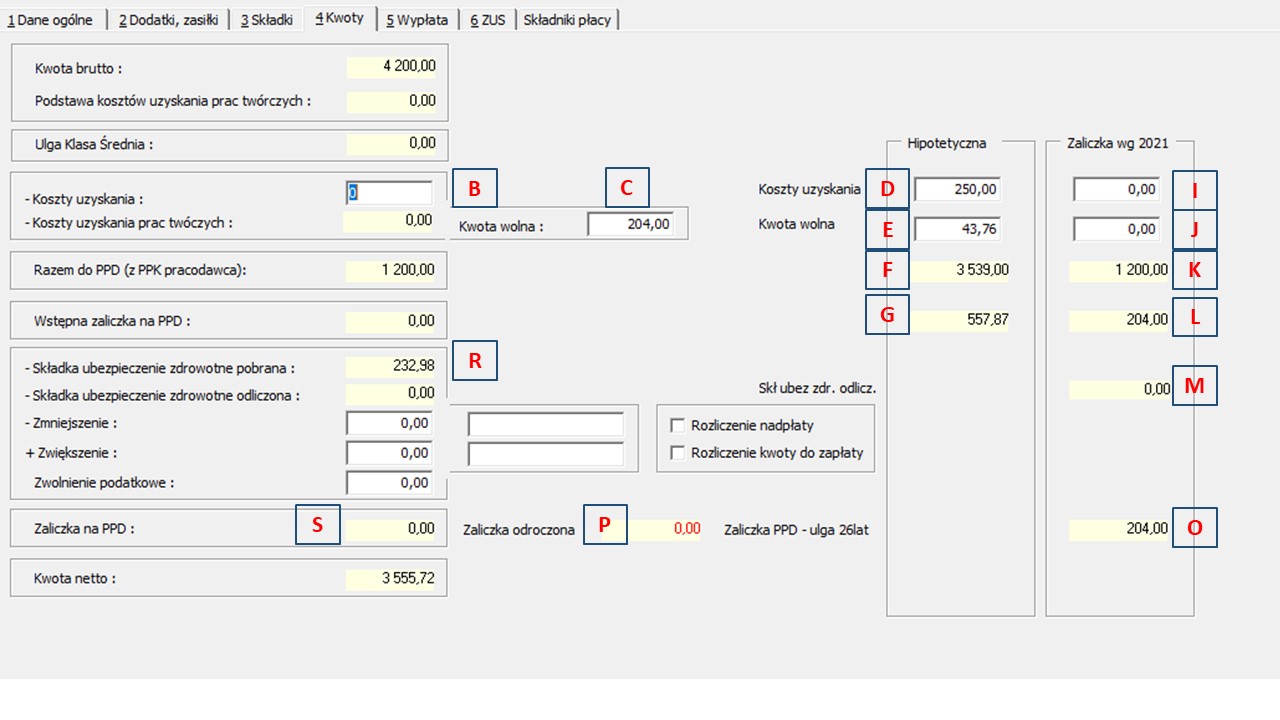This screenshot has height=720, width=1280.
Task: Click Skł ubez zdr. odlicz. value 0,00
Action: 1120,389
